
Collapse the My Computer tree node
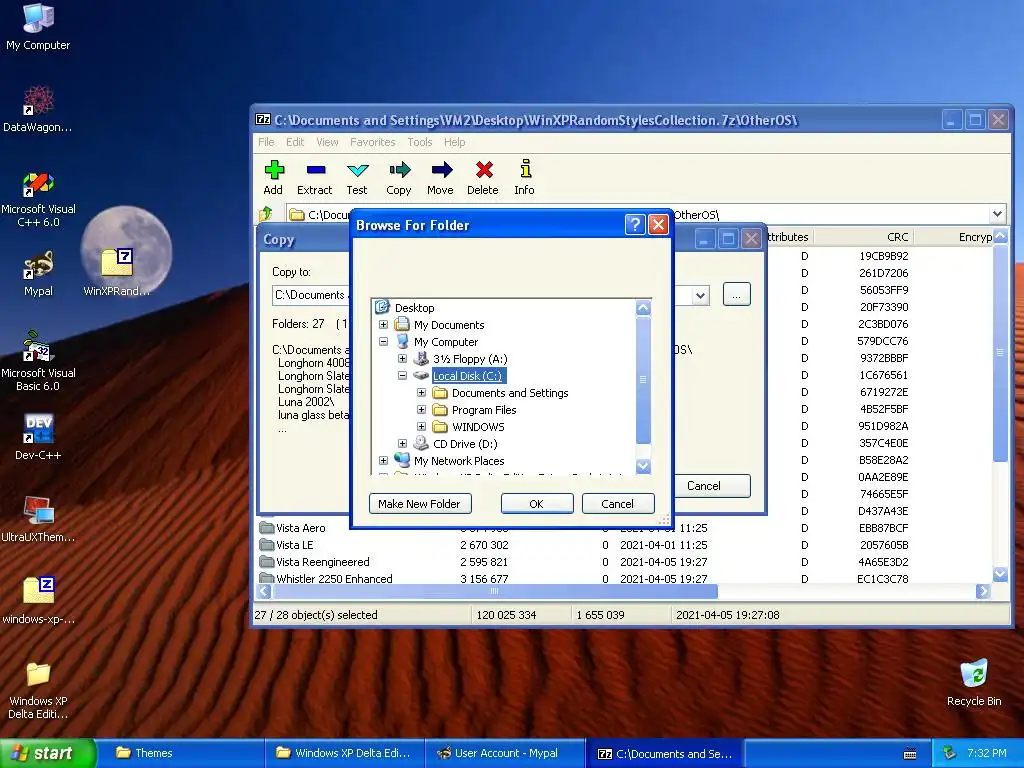click(383, 342)
